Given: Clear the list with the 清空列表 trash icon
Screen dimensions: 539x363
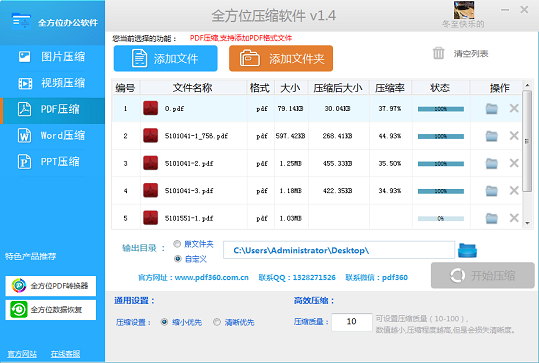Looking at the screenshot, I should pos(438,53).
